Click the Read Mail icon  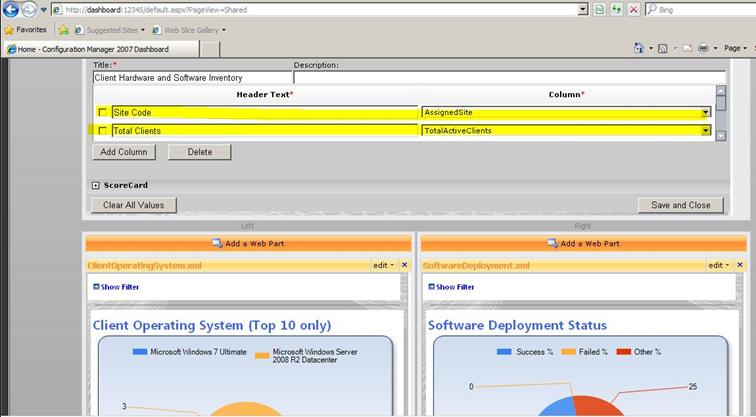pos(688,48)
